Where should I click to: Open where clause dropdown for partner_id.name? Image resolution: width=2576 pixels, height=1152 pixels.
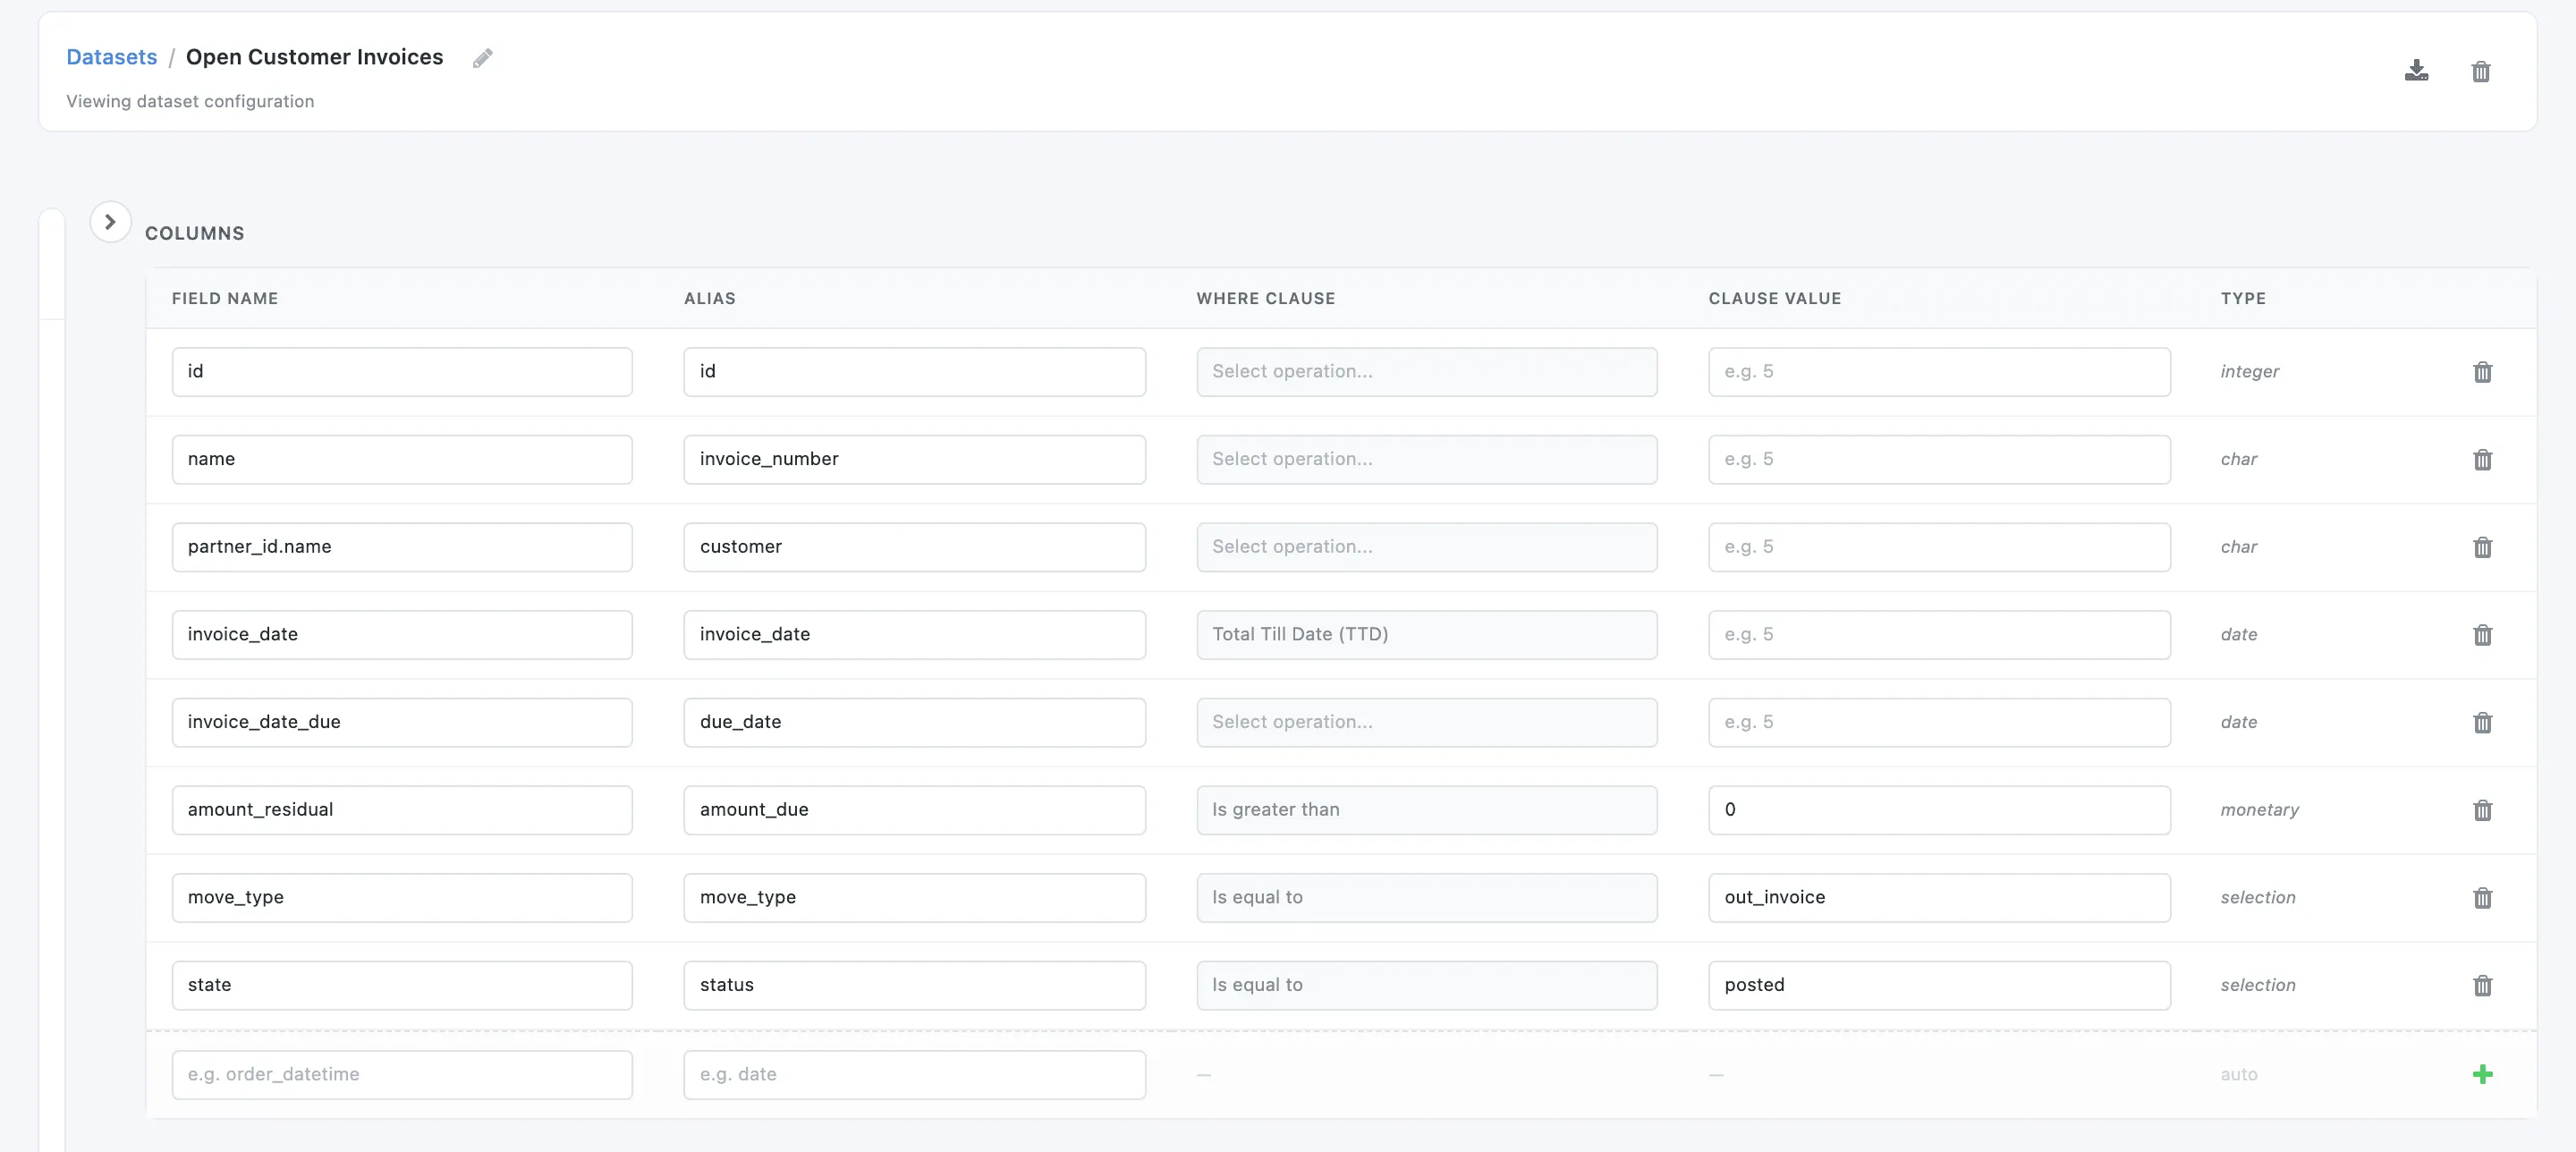1426,547
